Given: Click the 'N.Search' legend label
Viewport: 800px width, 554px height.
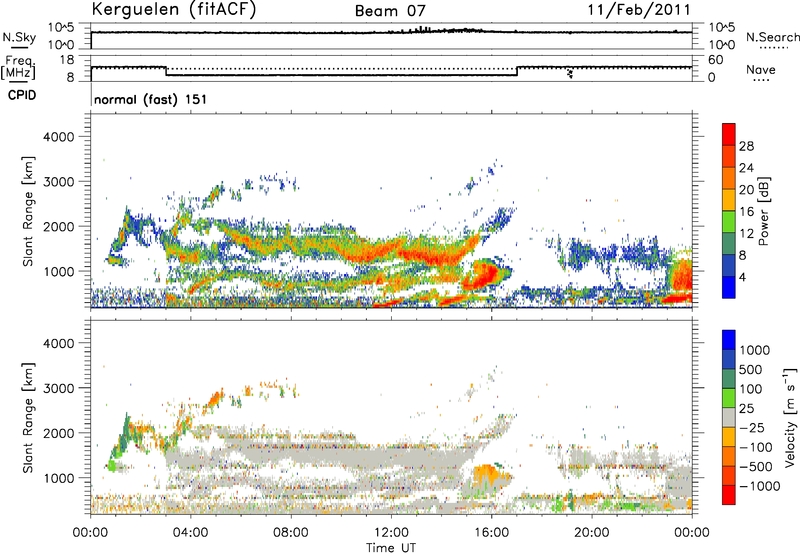Looking at the screenshot, I should (772, 37).
